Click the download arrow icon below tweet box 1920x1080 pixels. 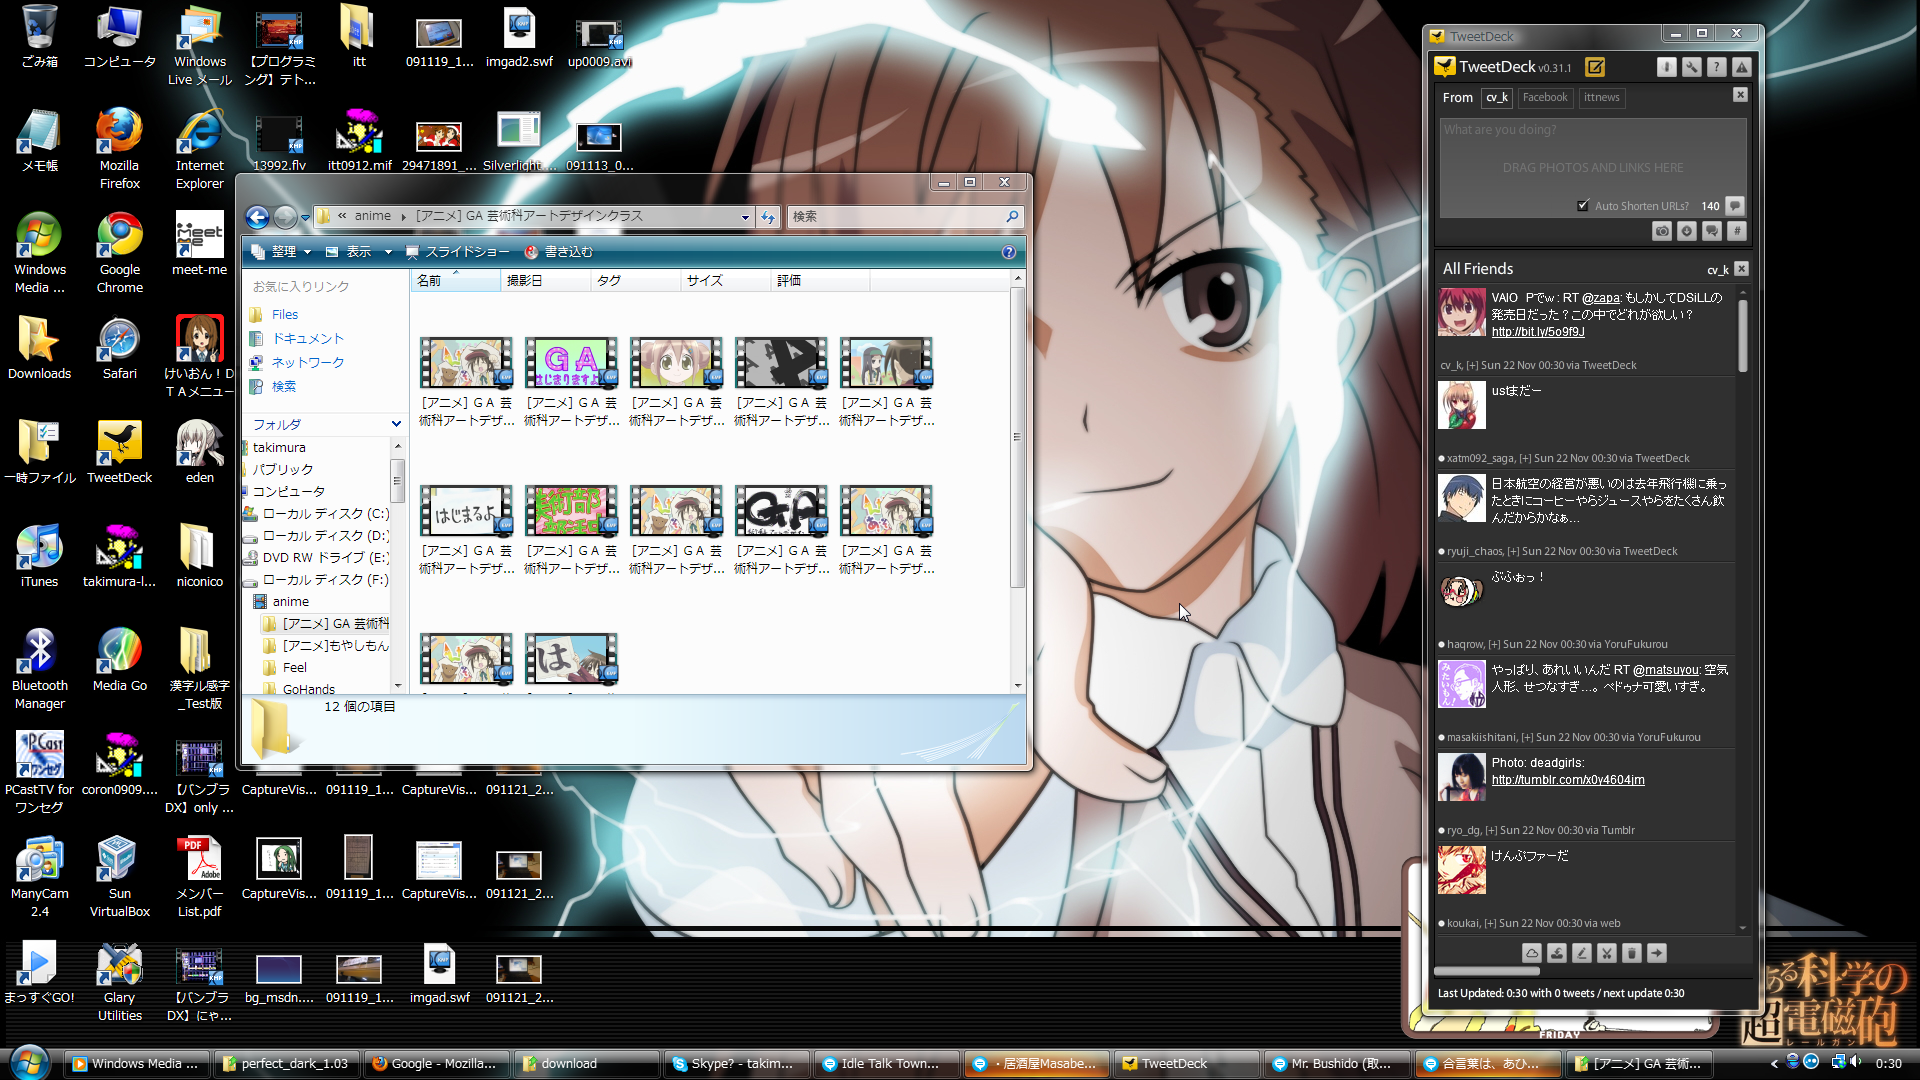pyautogui.click(x=1686, y=231)
